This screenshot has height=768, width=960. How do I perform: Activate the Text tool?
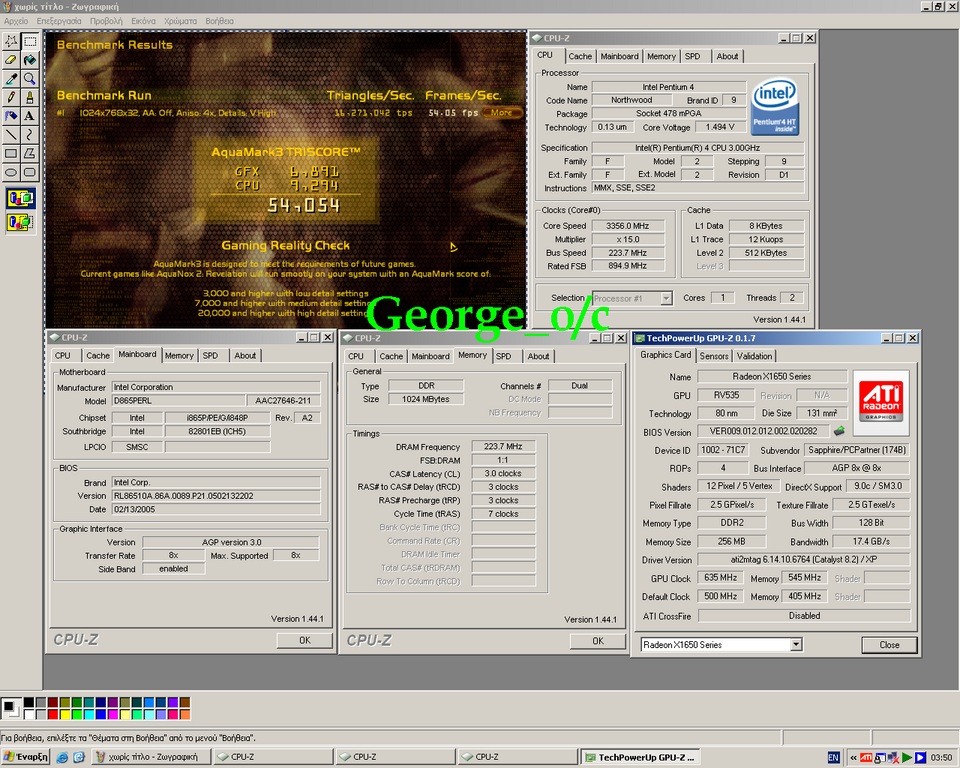[x=29, y=116]
